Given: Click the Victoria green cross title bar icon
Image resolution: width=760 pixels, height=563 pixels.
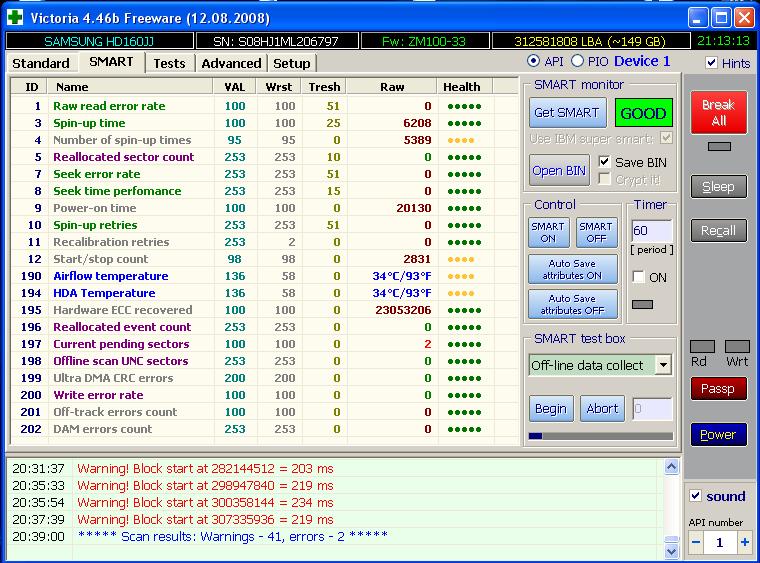Looking at the screenshot, I should (x=15, y=17).
